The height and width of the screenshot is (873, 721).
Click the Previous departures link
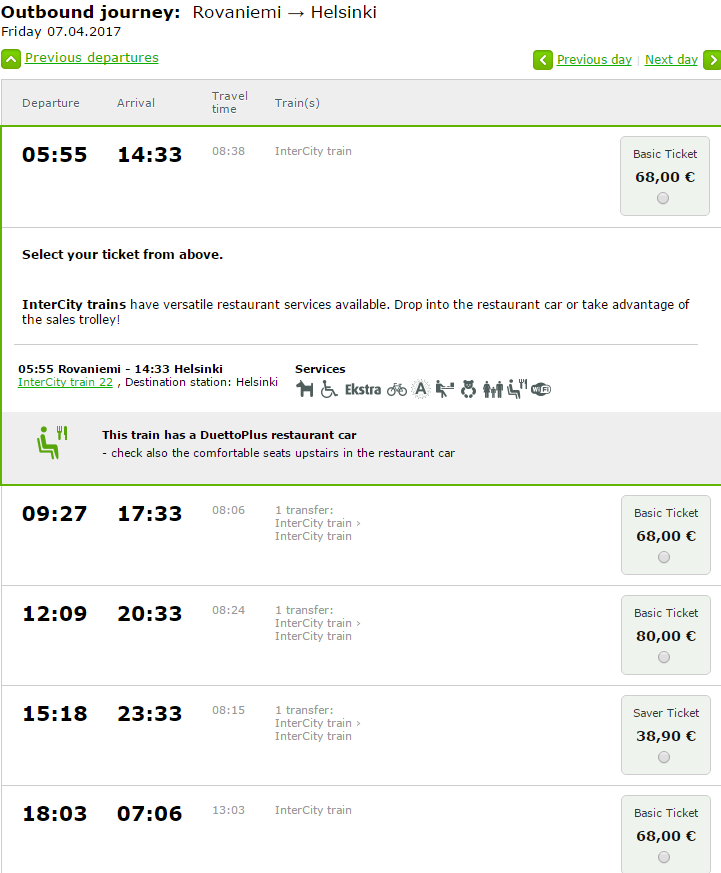click(x=92, y=58)
